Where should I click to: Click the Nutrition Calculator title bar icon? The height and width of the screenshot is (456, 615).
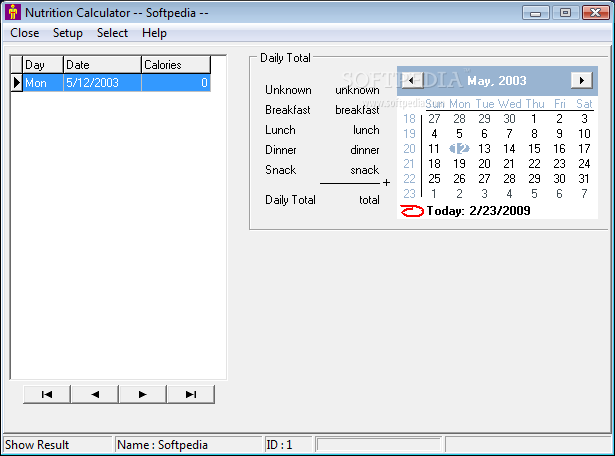[x=13, y=12]
